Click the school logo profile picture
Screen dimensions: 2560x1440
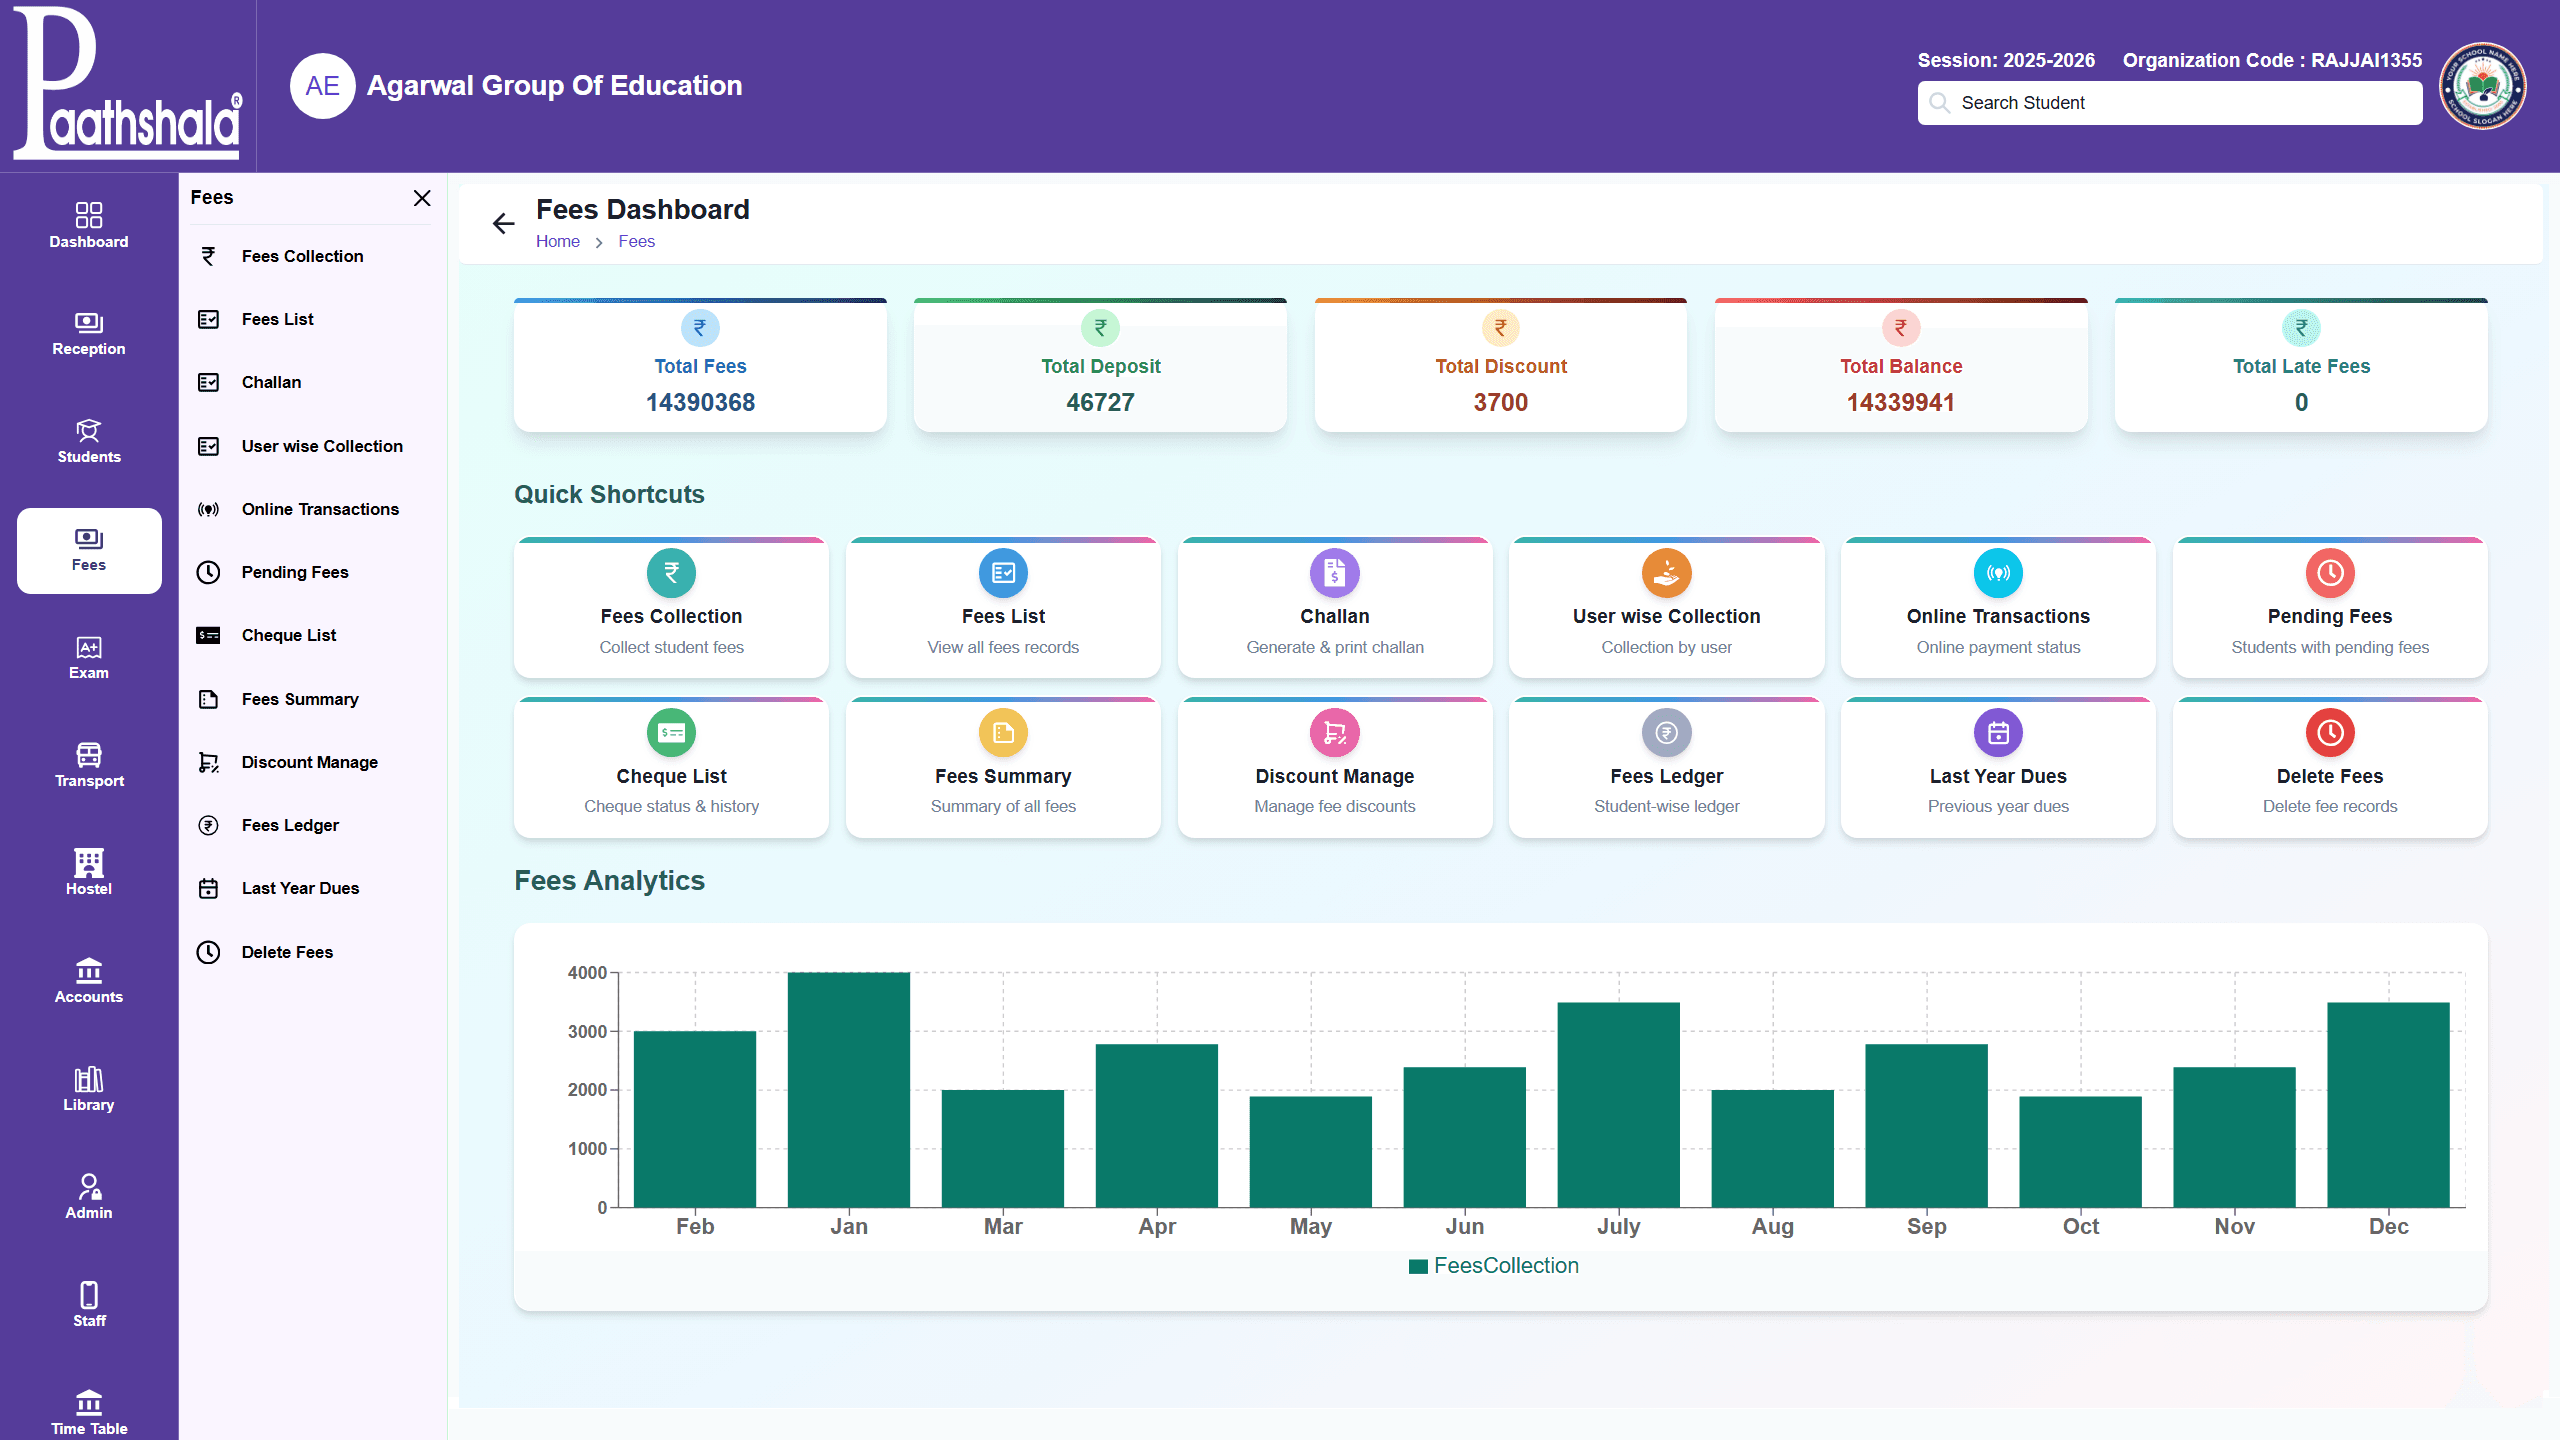coord(2482,86)
